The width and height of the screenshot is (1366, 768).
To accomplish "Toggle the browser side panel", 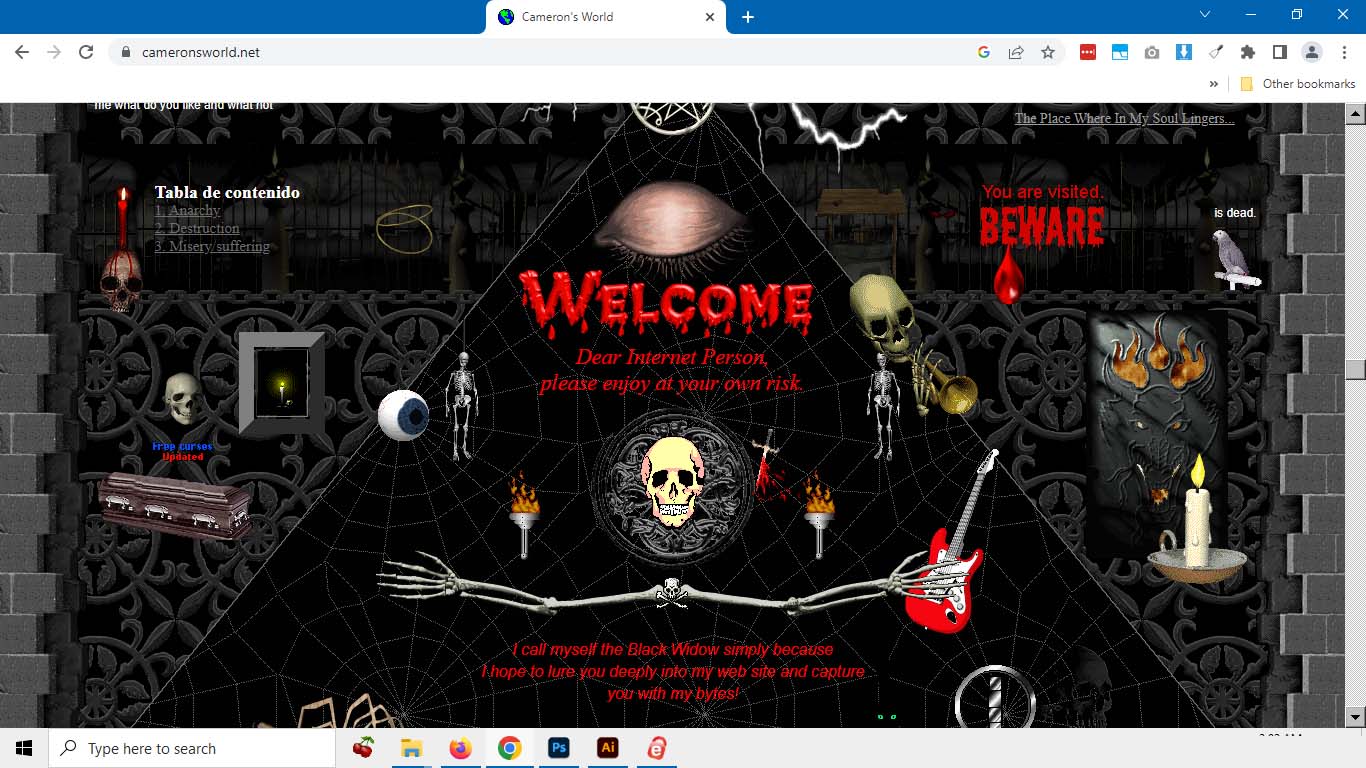I will (x=1279, y=52).
